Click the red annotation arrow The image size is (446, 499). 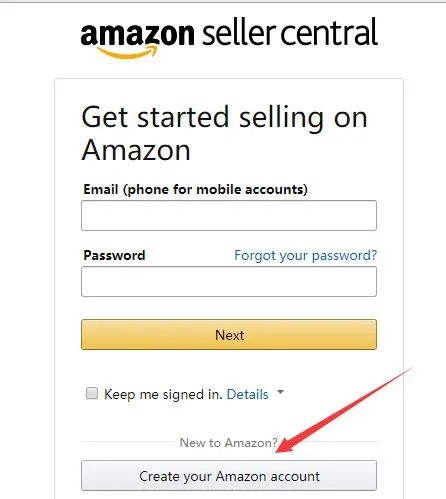click(344, 411)
